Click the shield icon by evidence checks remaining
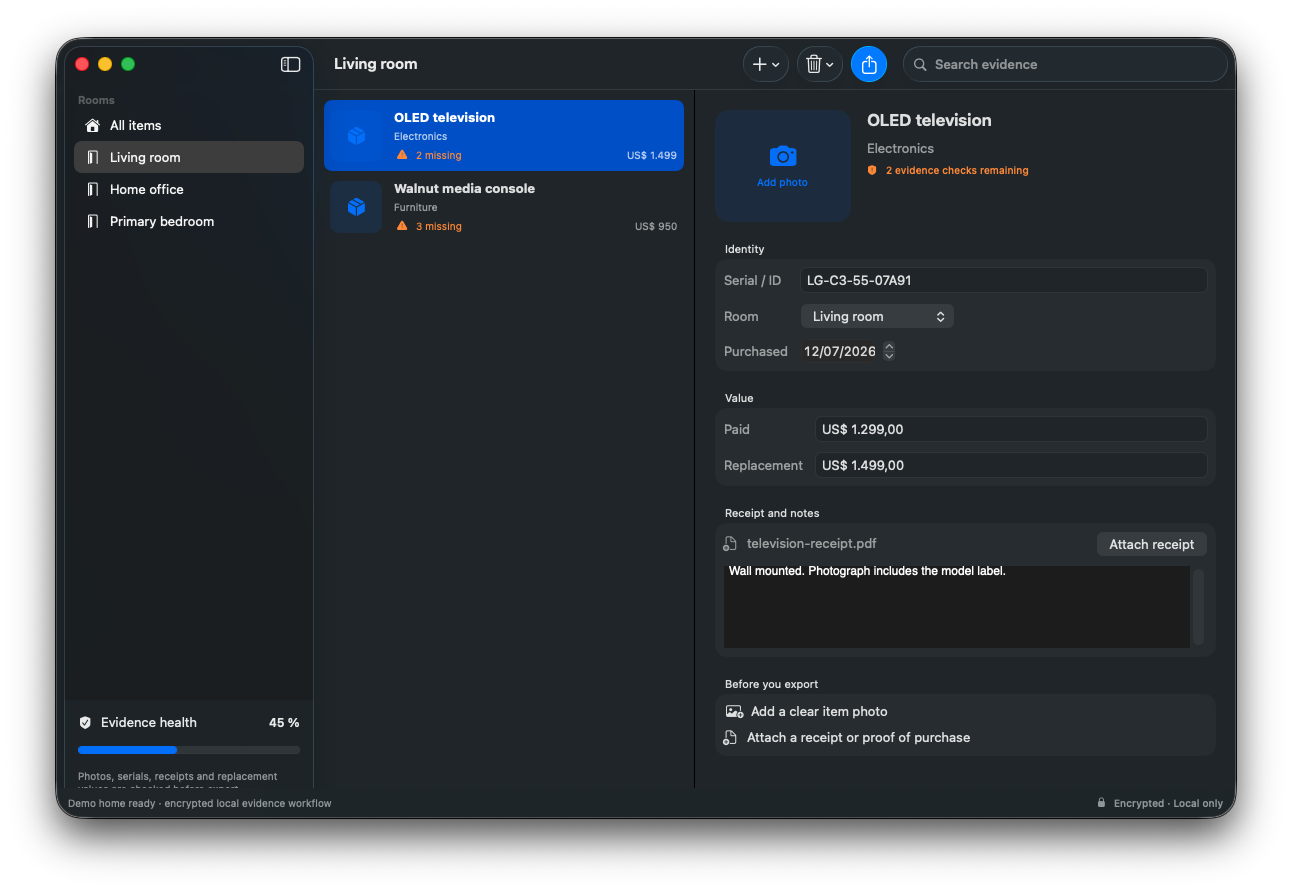 pyautogui.click(x=872, y=170)
